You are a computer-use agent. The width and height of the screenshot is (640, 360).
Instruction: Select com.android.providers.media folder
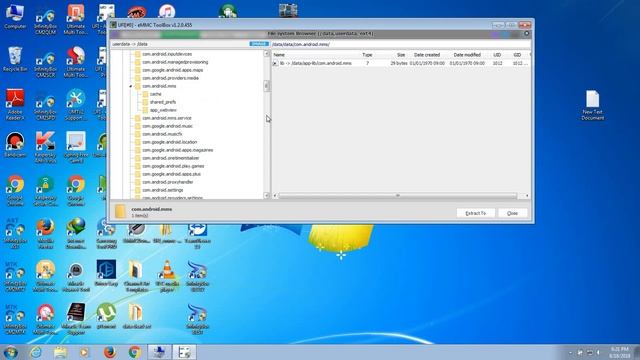(170, 78)
